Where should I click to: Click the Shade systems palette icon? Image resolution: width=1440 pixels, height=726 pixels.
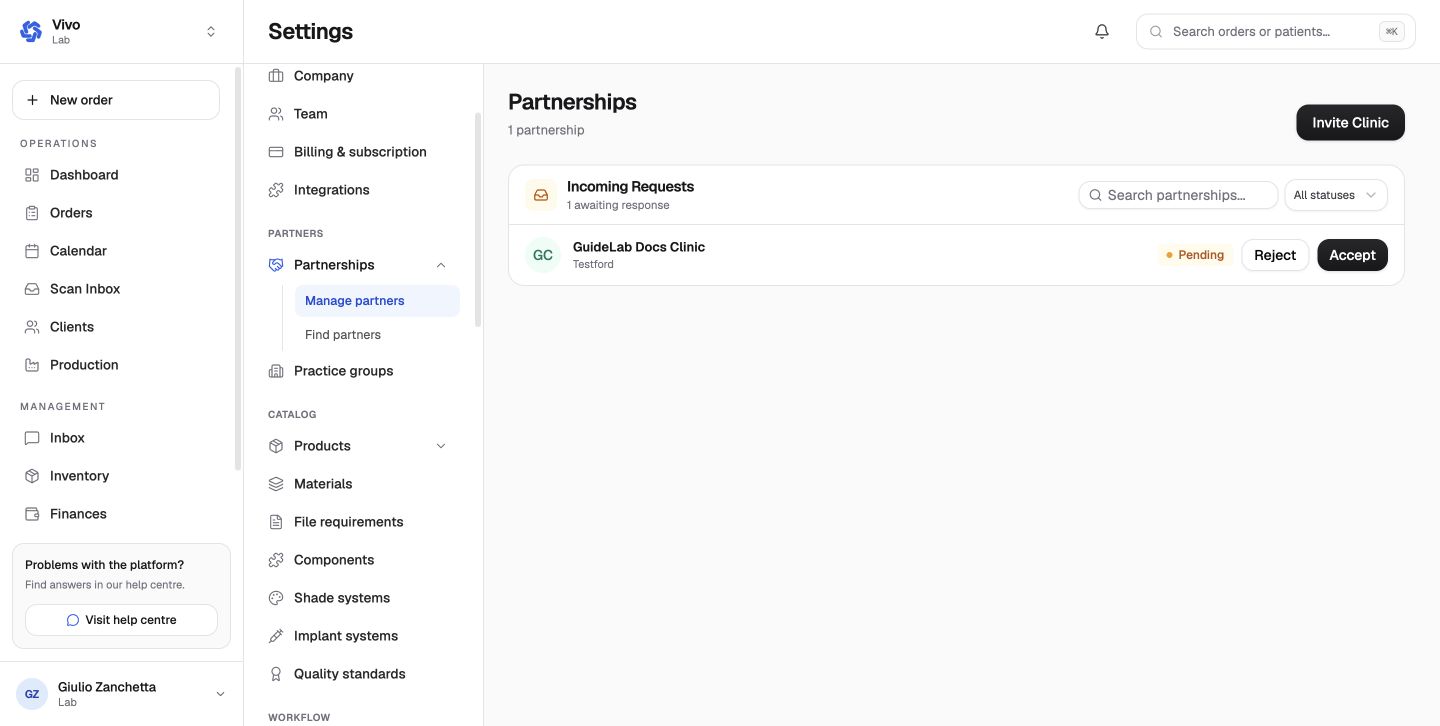[276, 598]
